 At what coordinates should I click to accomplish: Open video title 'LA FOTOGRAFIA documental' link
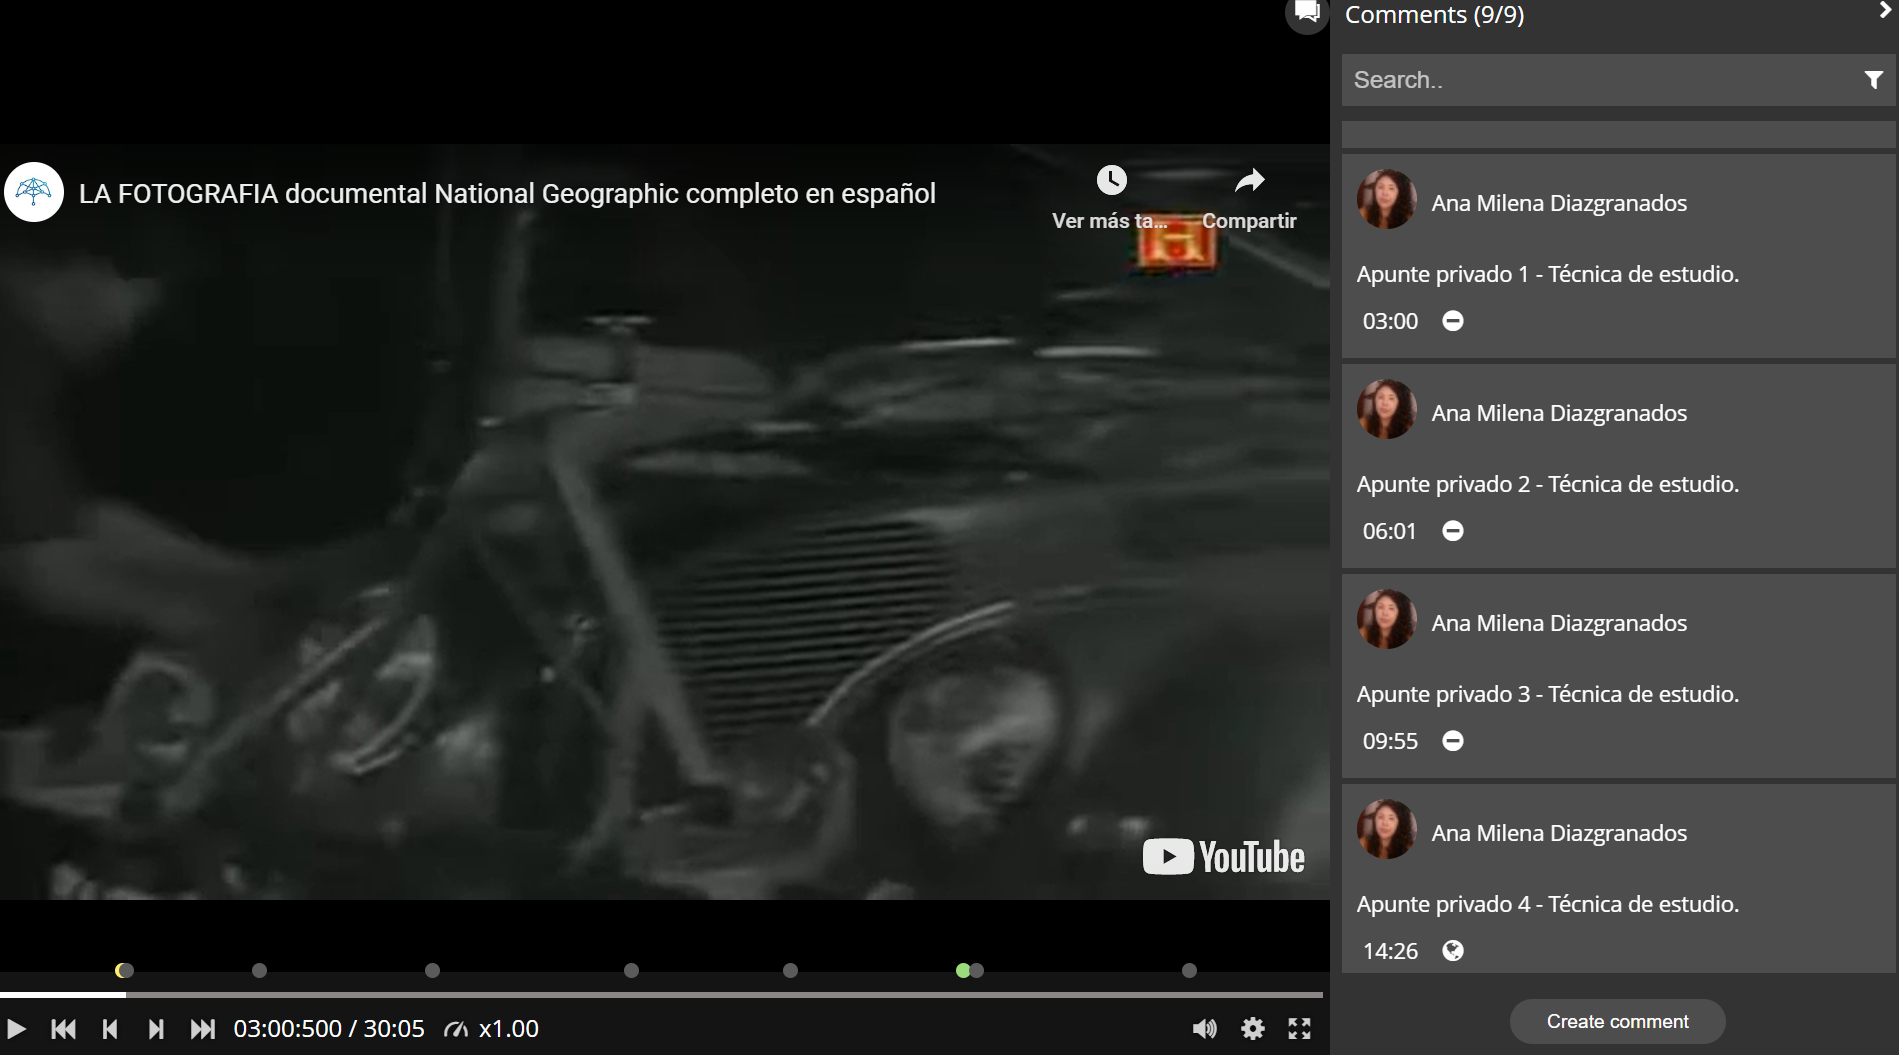(507, 194)
